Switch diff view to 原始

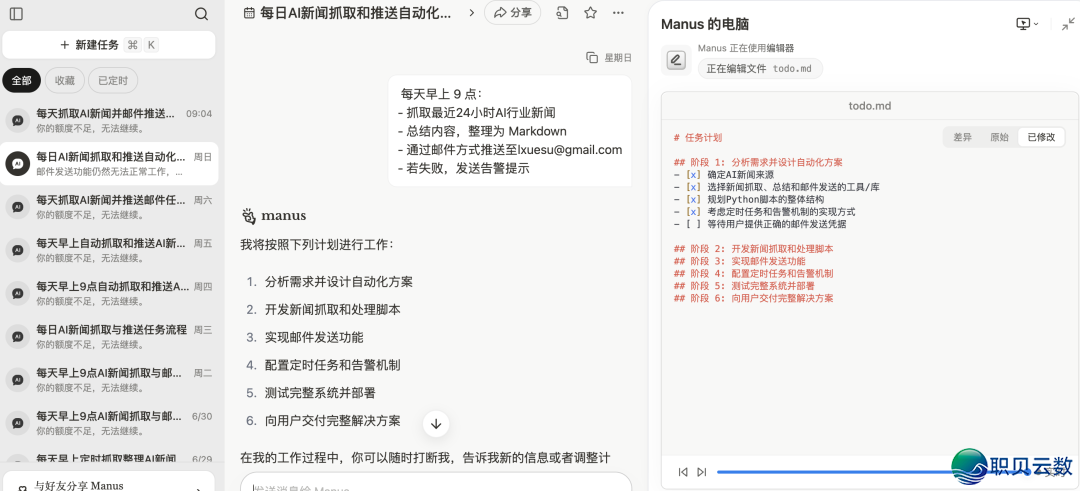999,137
